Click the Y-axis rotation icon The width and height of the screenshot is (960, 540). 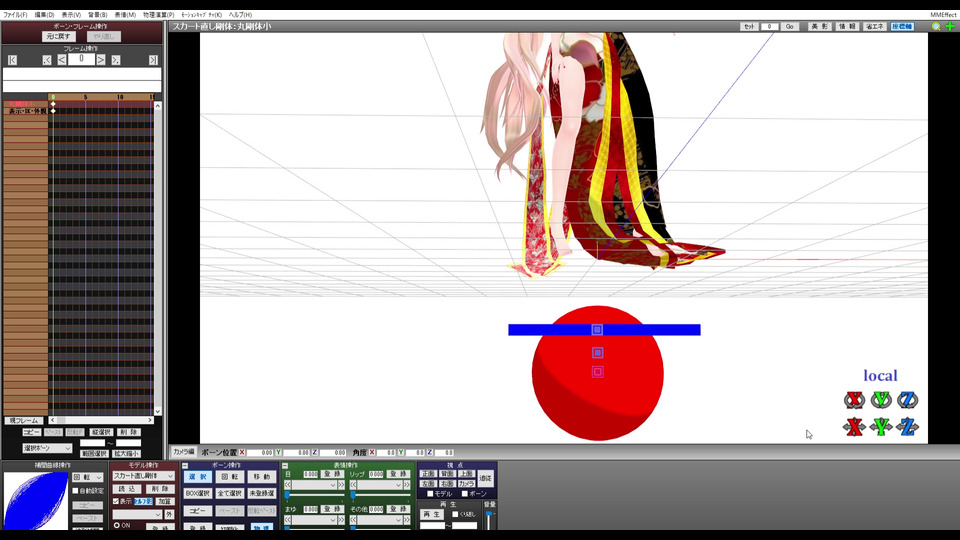click(x=881, y=400)
